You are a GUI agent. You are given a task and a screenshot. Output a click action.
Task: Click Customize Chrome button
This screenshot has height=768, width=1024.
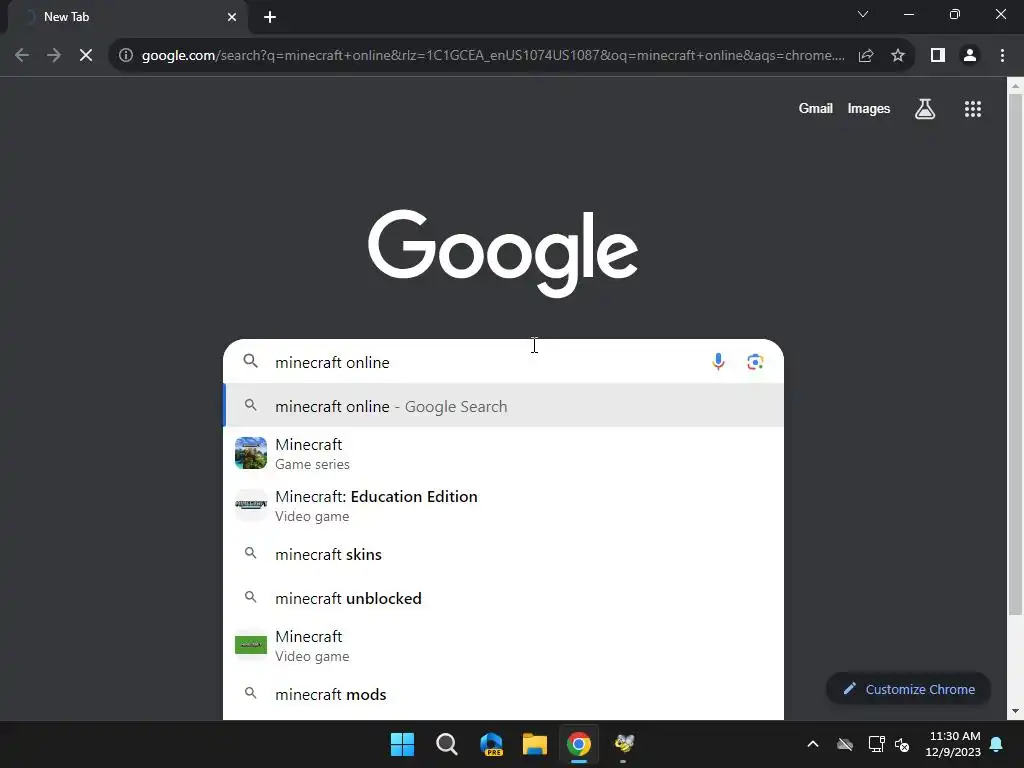(x=908, y=689)
